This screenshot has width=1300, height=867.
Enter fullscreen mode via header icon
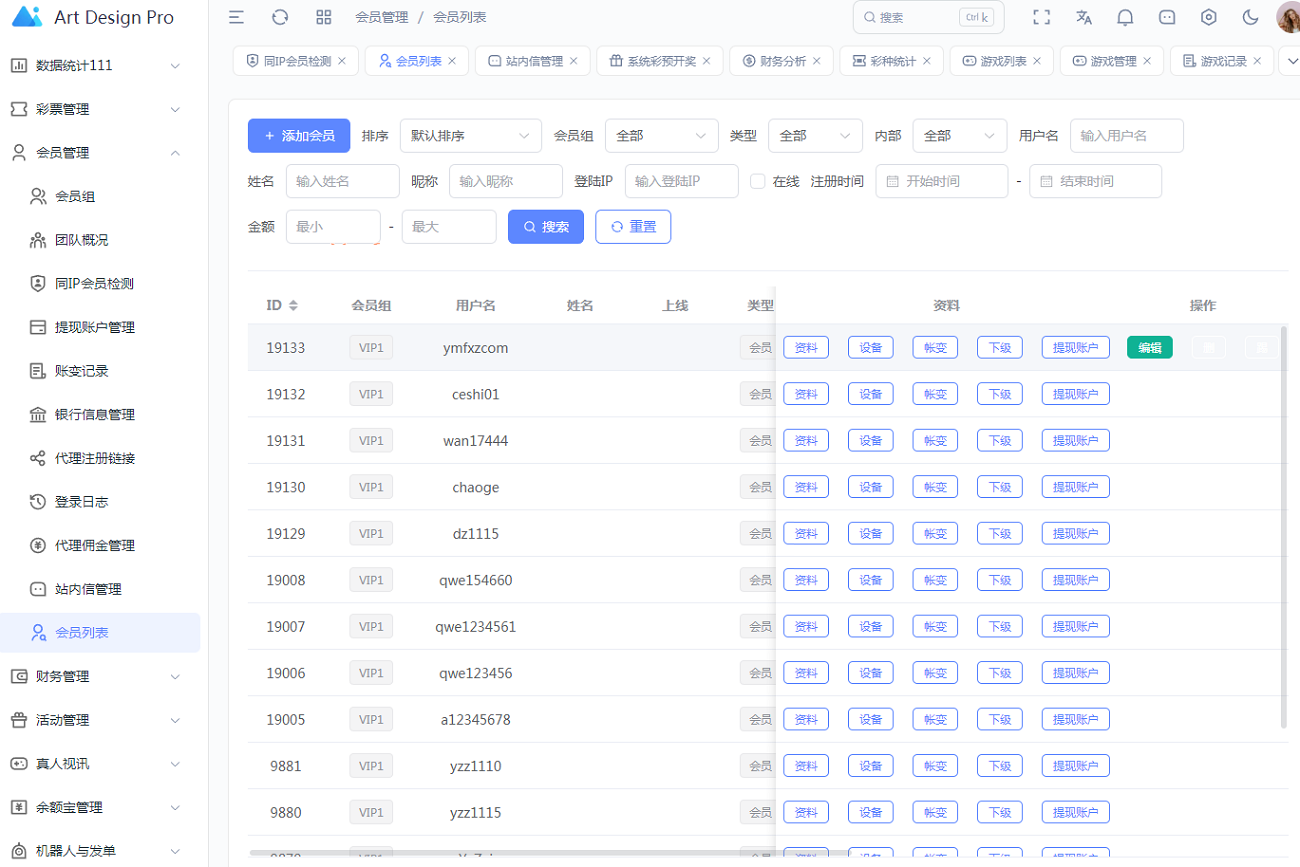point(1041,17)
